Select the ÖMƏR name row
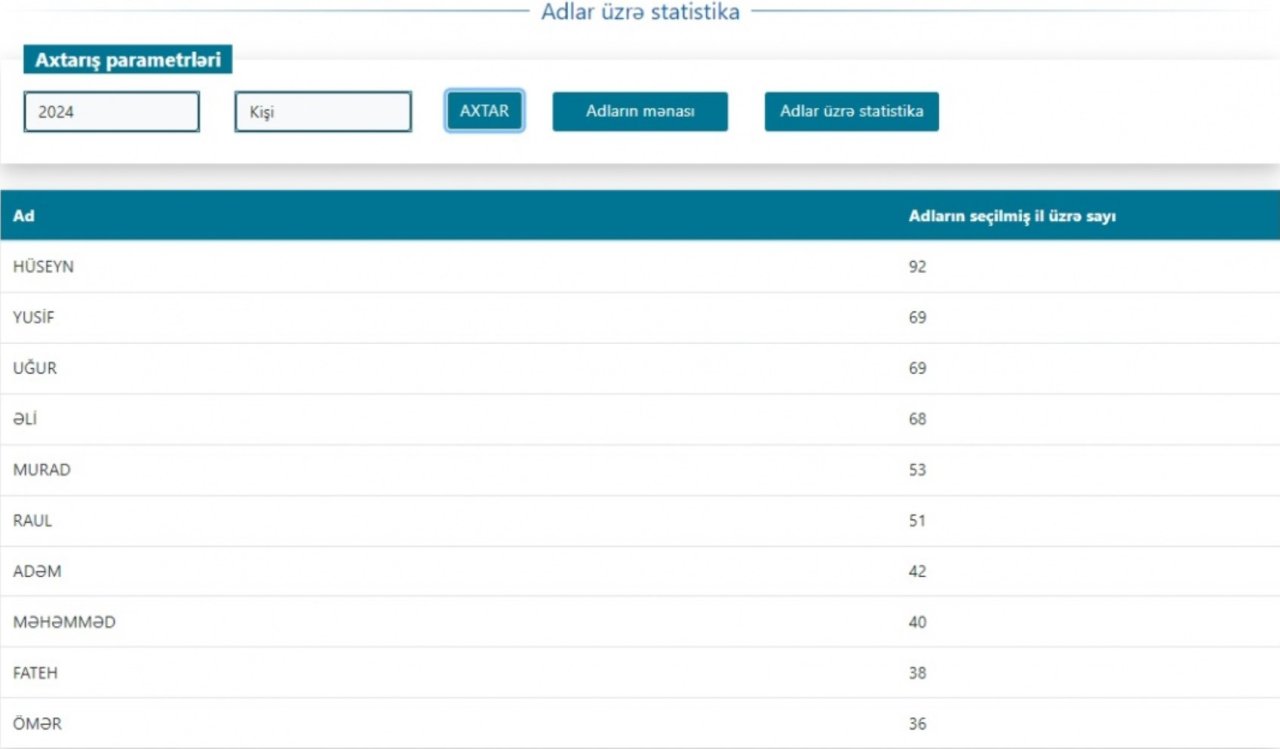The height and width of the screenshot is (749, 1280). click(640, 723)
